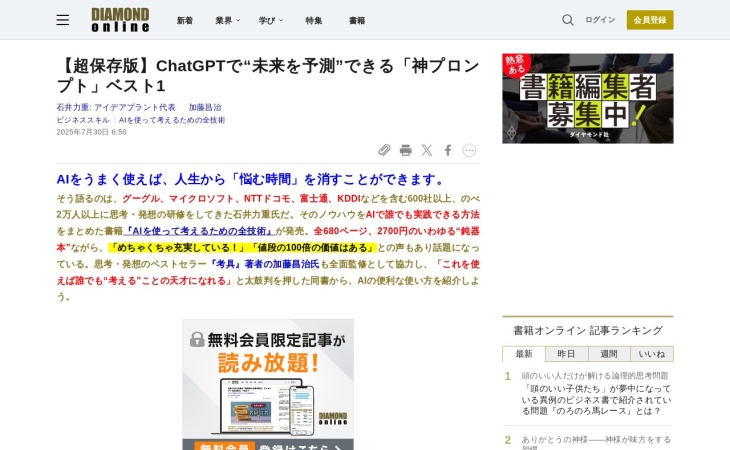Open the 書籍 menu item
The image size is (730, 450).
point(357,20)
